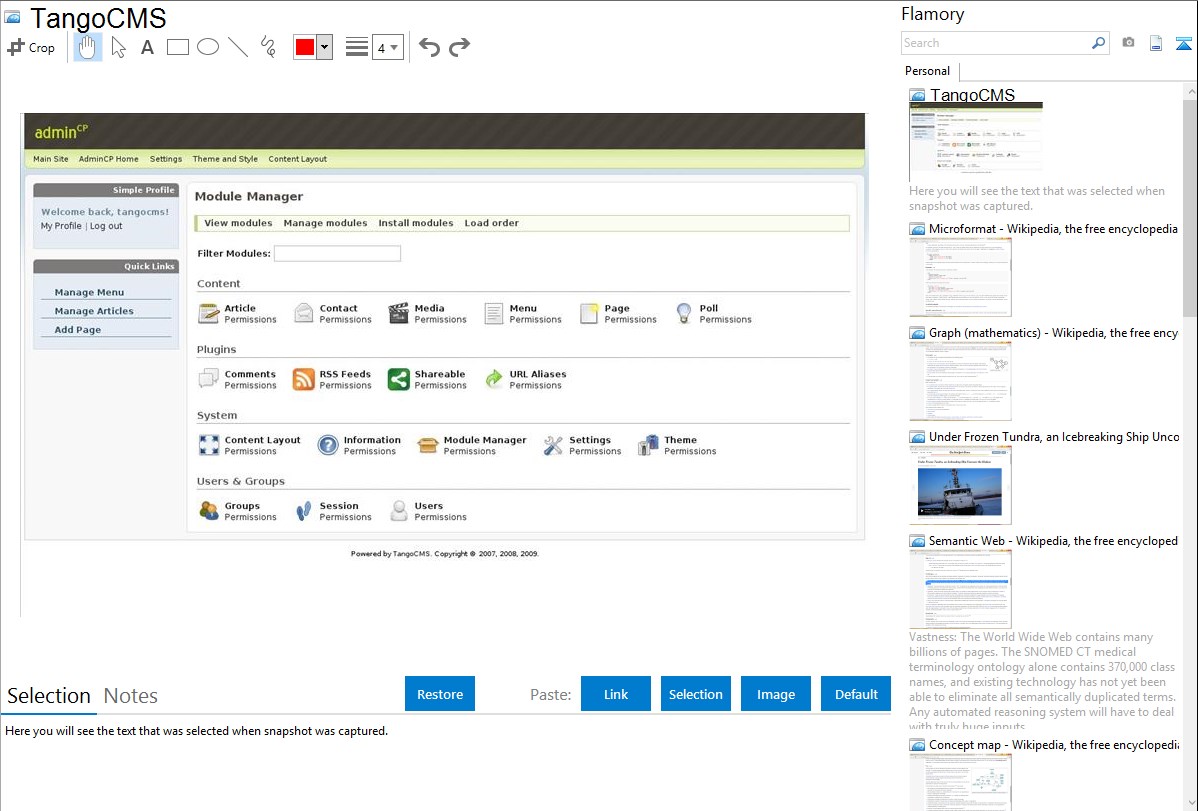Open the Load order menu item
Image resolution: width=1198 pixels, height=811 pixels.
tap(491, 223)
